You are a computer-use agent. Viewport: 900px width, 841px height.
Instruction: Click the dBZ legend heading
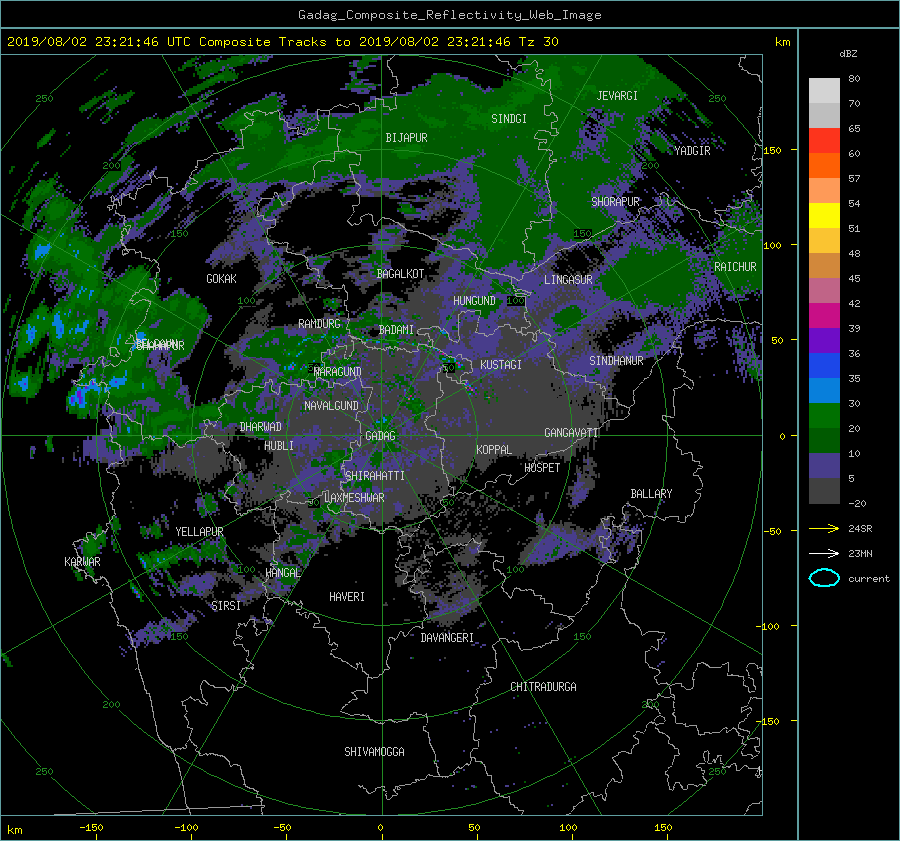click(848, 54)
